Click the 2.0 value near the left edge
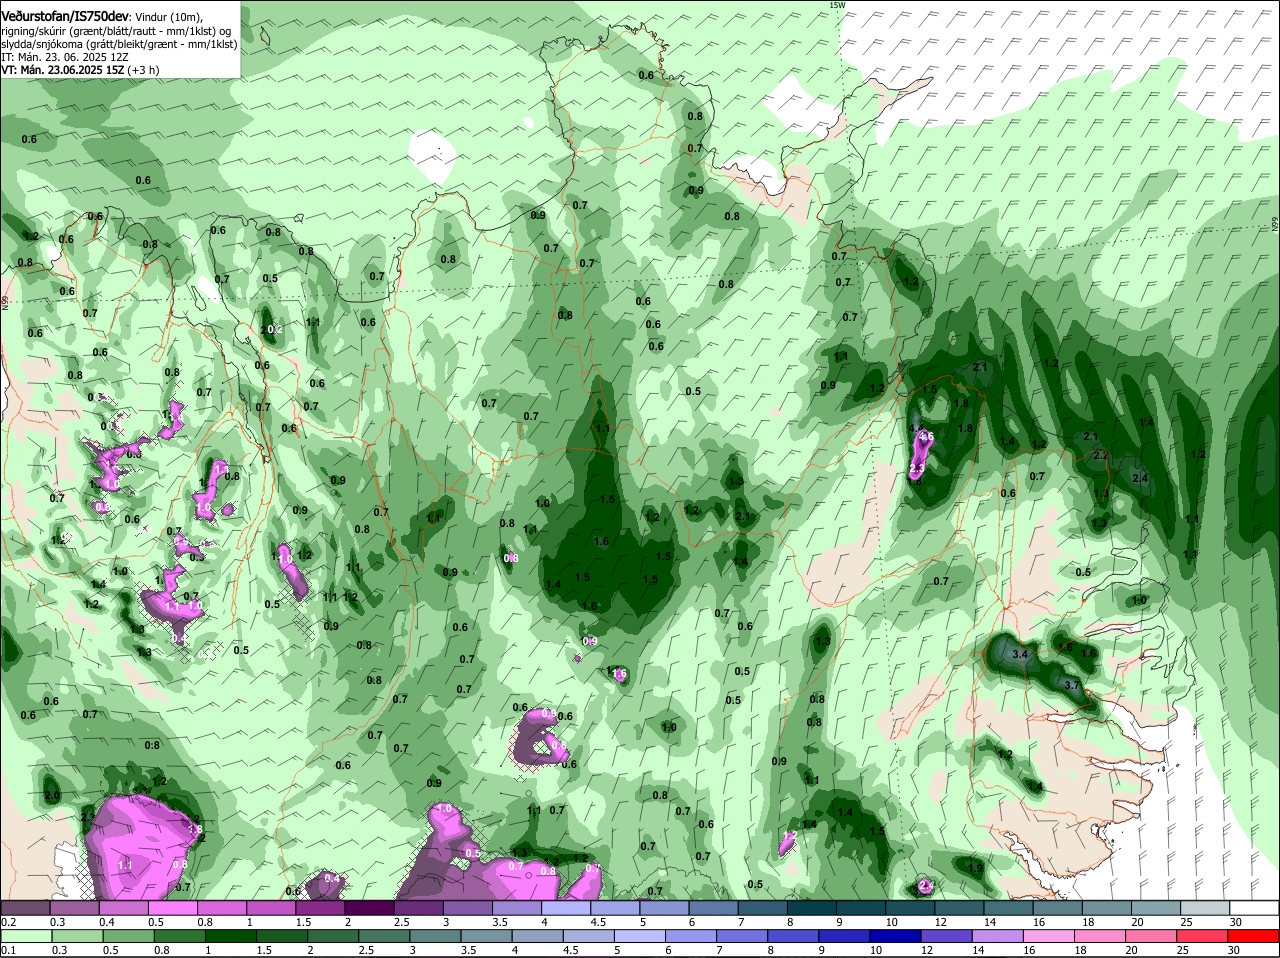This screenshot has width=1280, height=958. 53,796
